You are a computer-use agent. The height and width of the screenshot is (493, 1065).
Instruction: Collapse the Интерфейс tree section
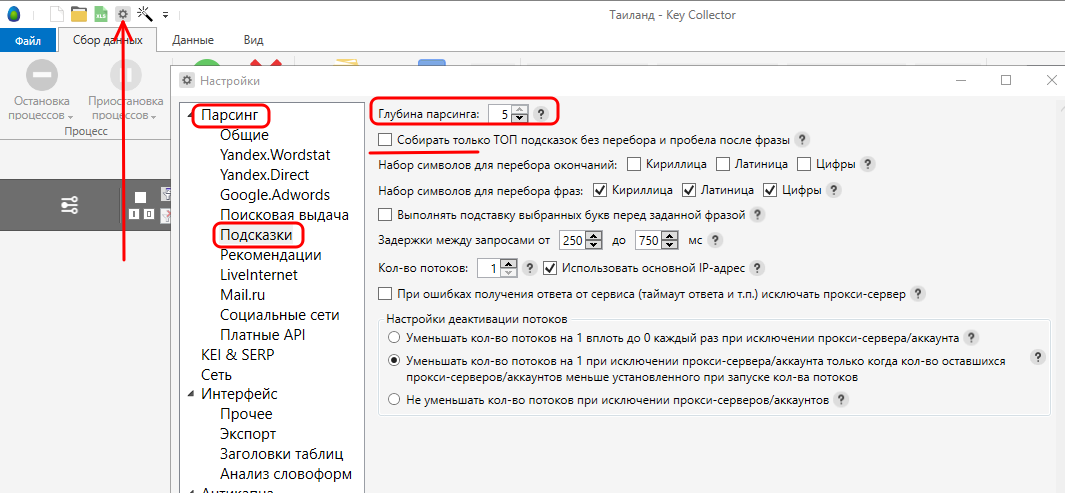(x=191, y=395)
